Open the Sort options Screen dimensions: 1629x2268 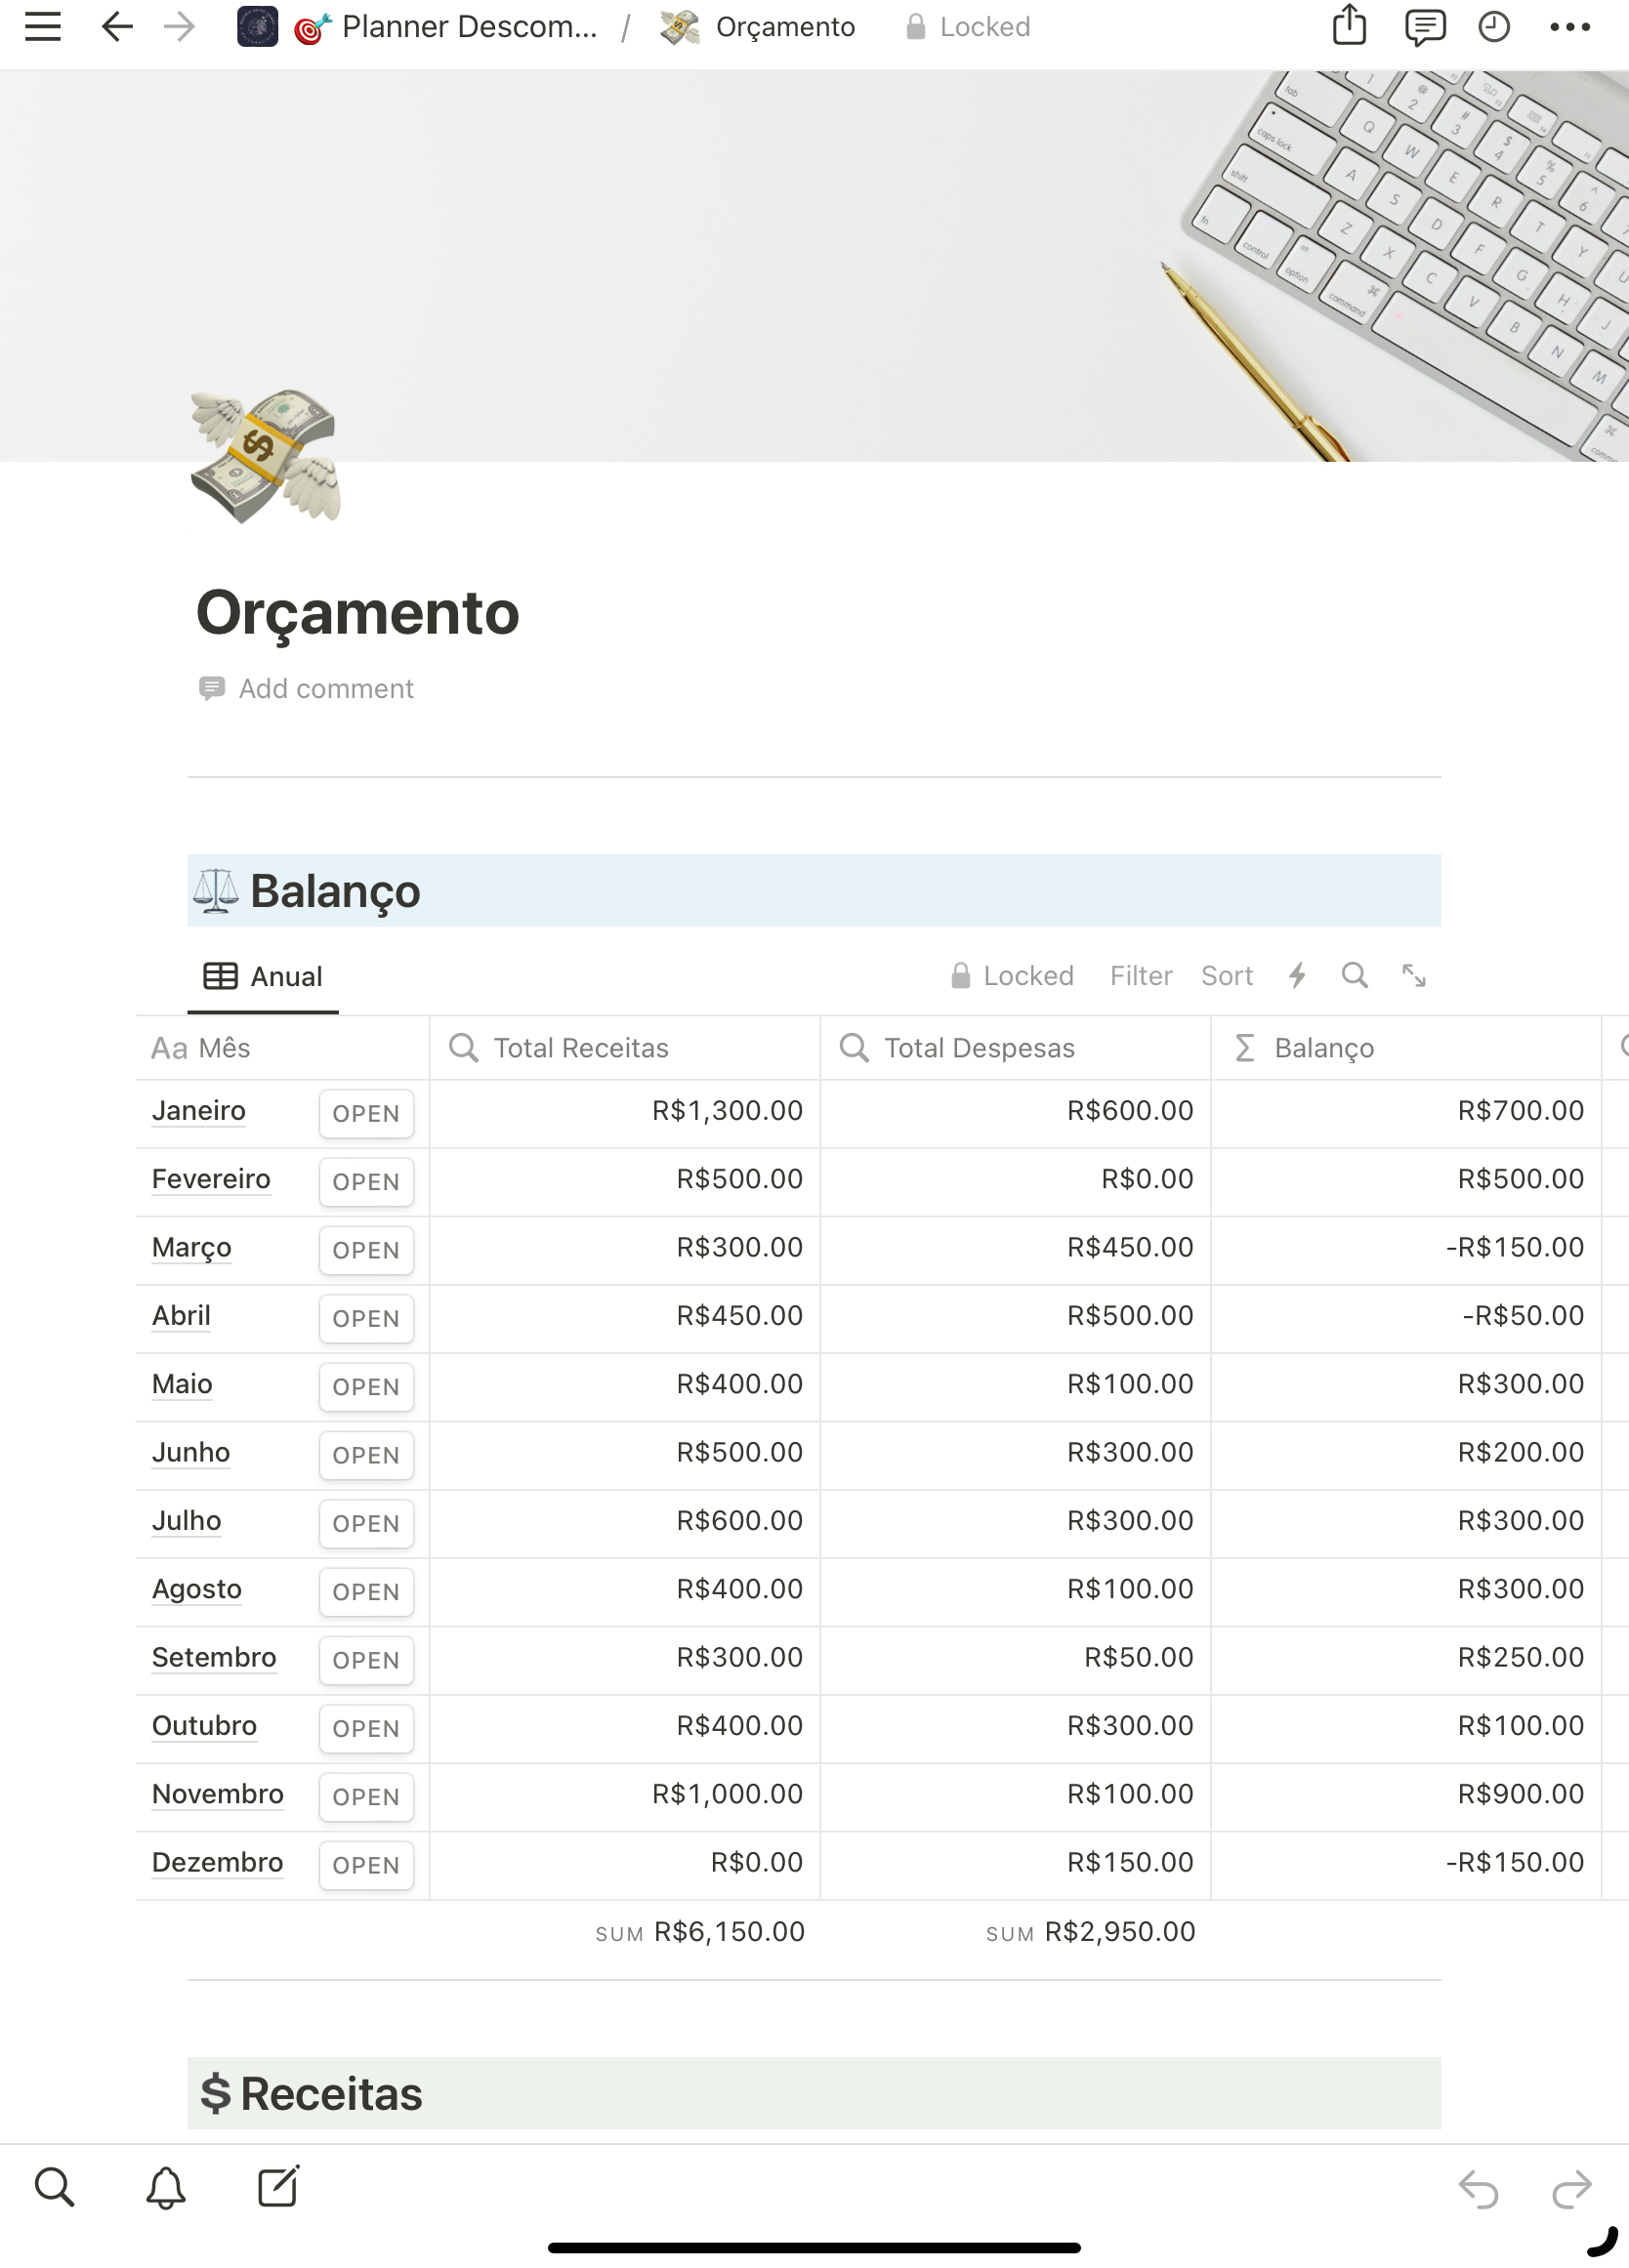(1226, 976)
